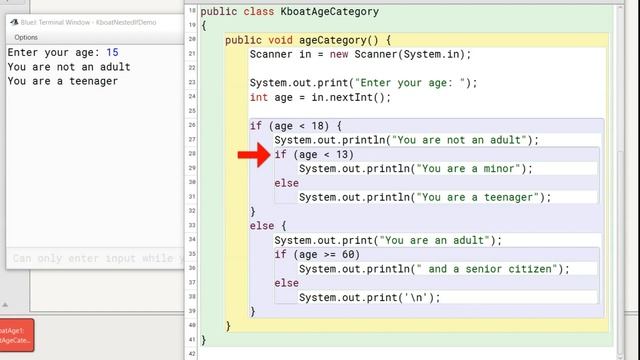Image resolution: width=640 pixels, height=360 pixels.
Task: Click the line "int age = in.nextInt();"
Action: coord(320,98)
